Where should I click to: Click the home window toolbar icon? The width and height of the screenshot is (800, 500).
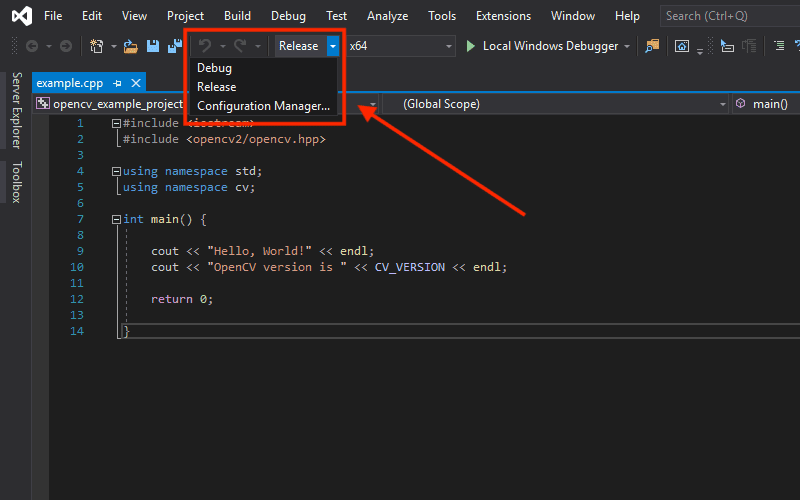[x=682, y=46]
